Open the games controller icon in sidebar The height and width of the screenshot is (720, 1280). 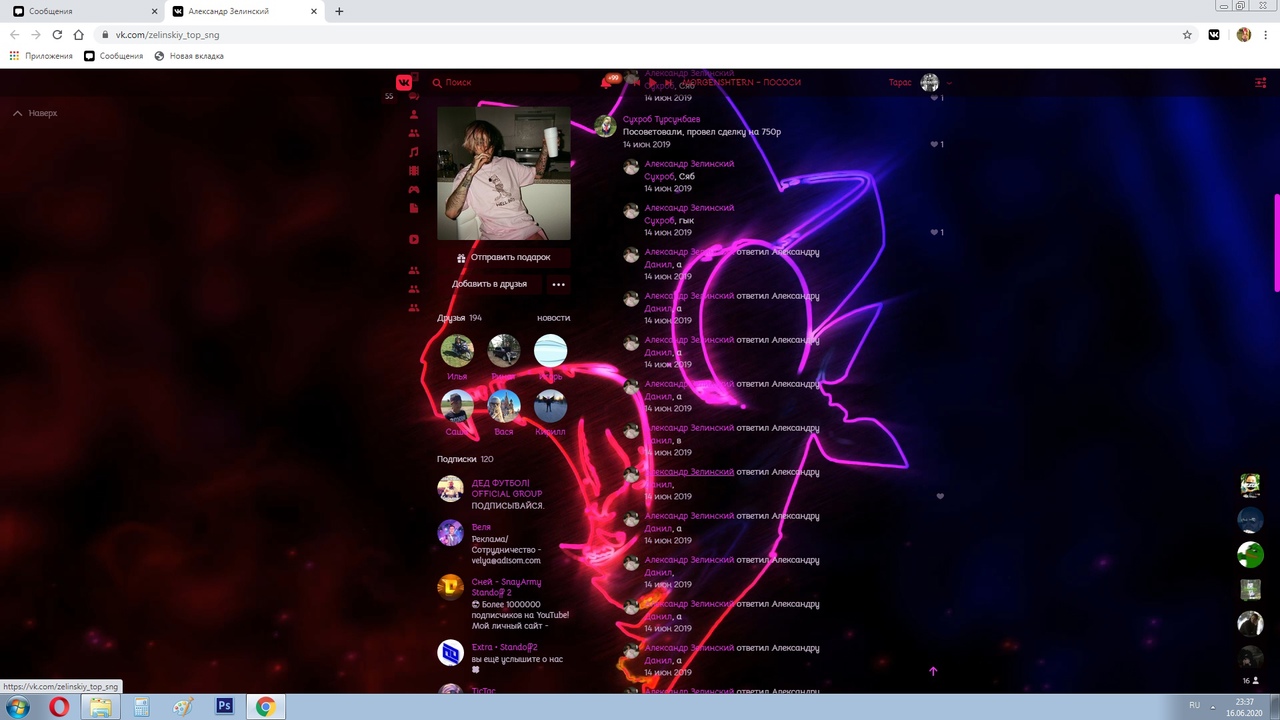[414, 189]
